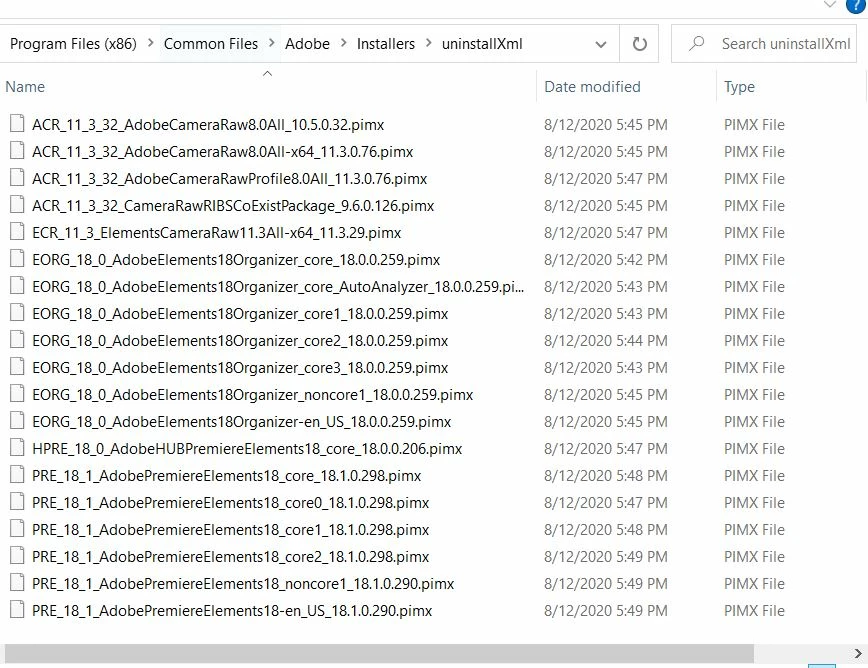
Task: Open chevron after Adobe breadcrumb
Action: [x=344, y=43]
